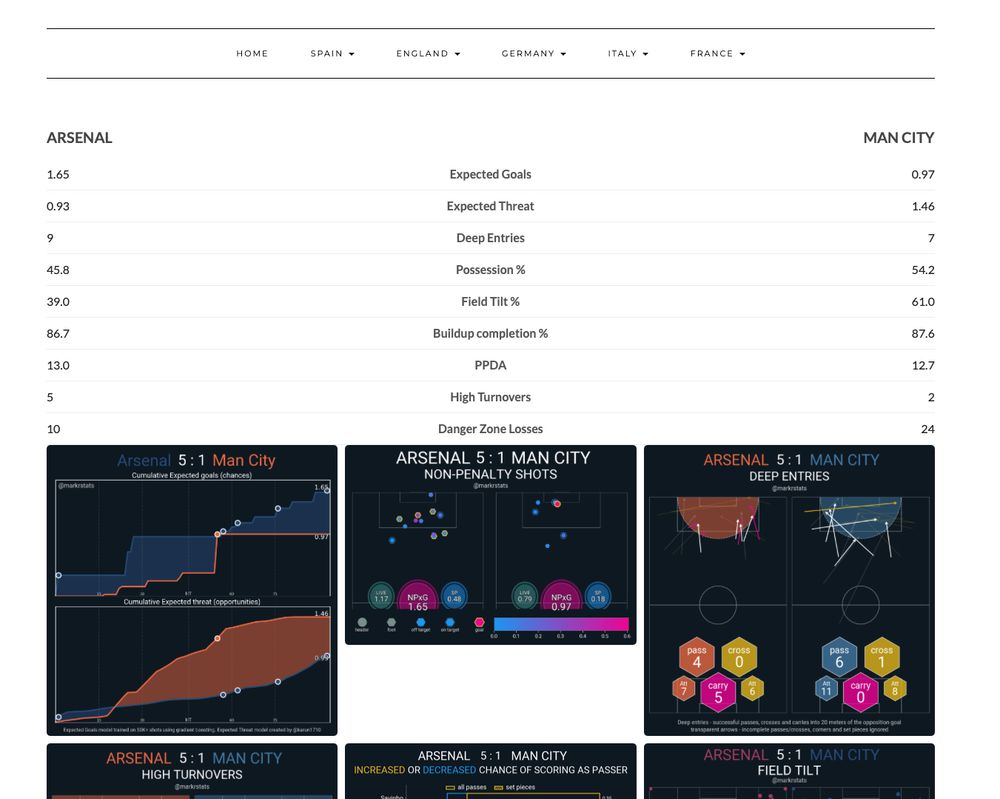1000x799 pixels.
Task: Open the high turnovers chart thumbnail
Action: click(x=192, y=772)
